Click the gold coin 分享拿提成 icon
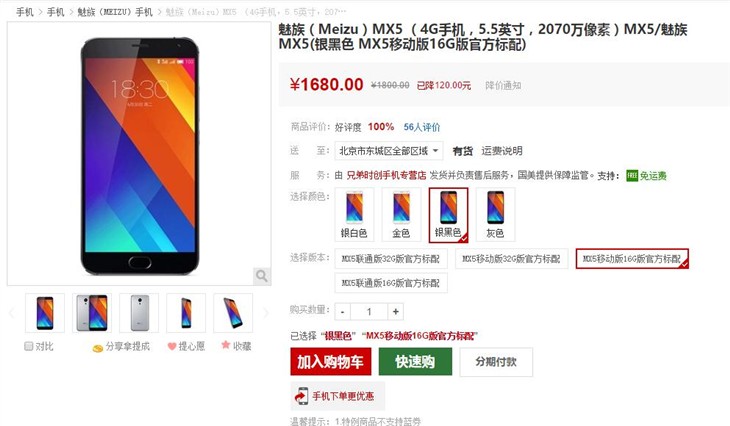Viewport: 730px width, 426px height. (98, 348)
